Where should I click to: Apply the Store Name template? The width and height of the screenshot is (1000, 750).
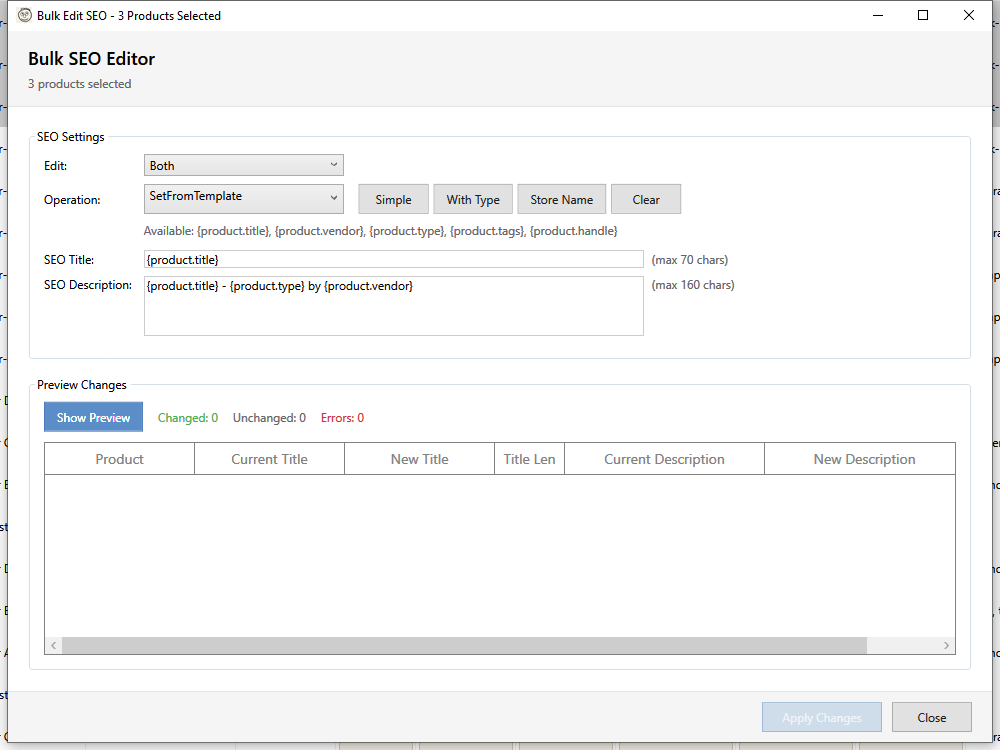pyautogui.click(x=561, y=198)
